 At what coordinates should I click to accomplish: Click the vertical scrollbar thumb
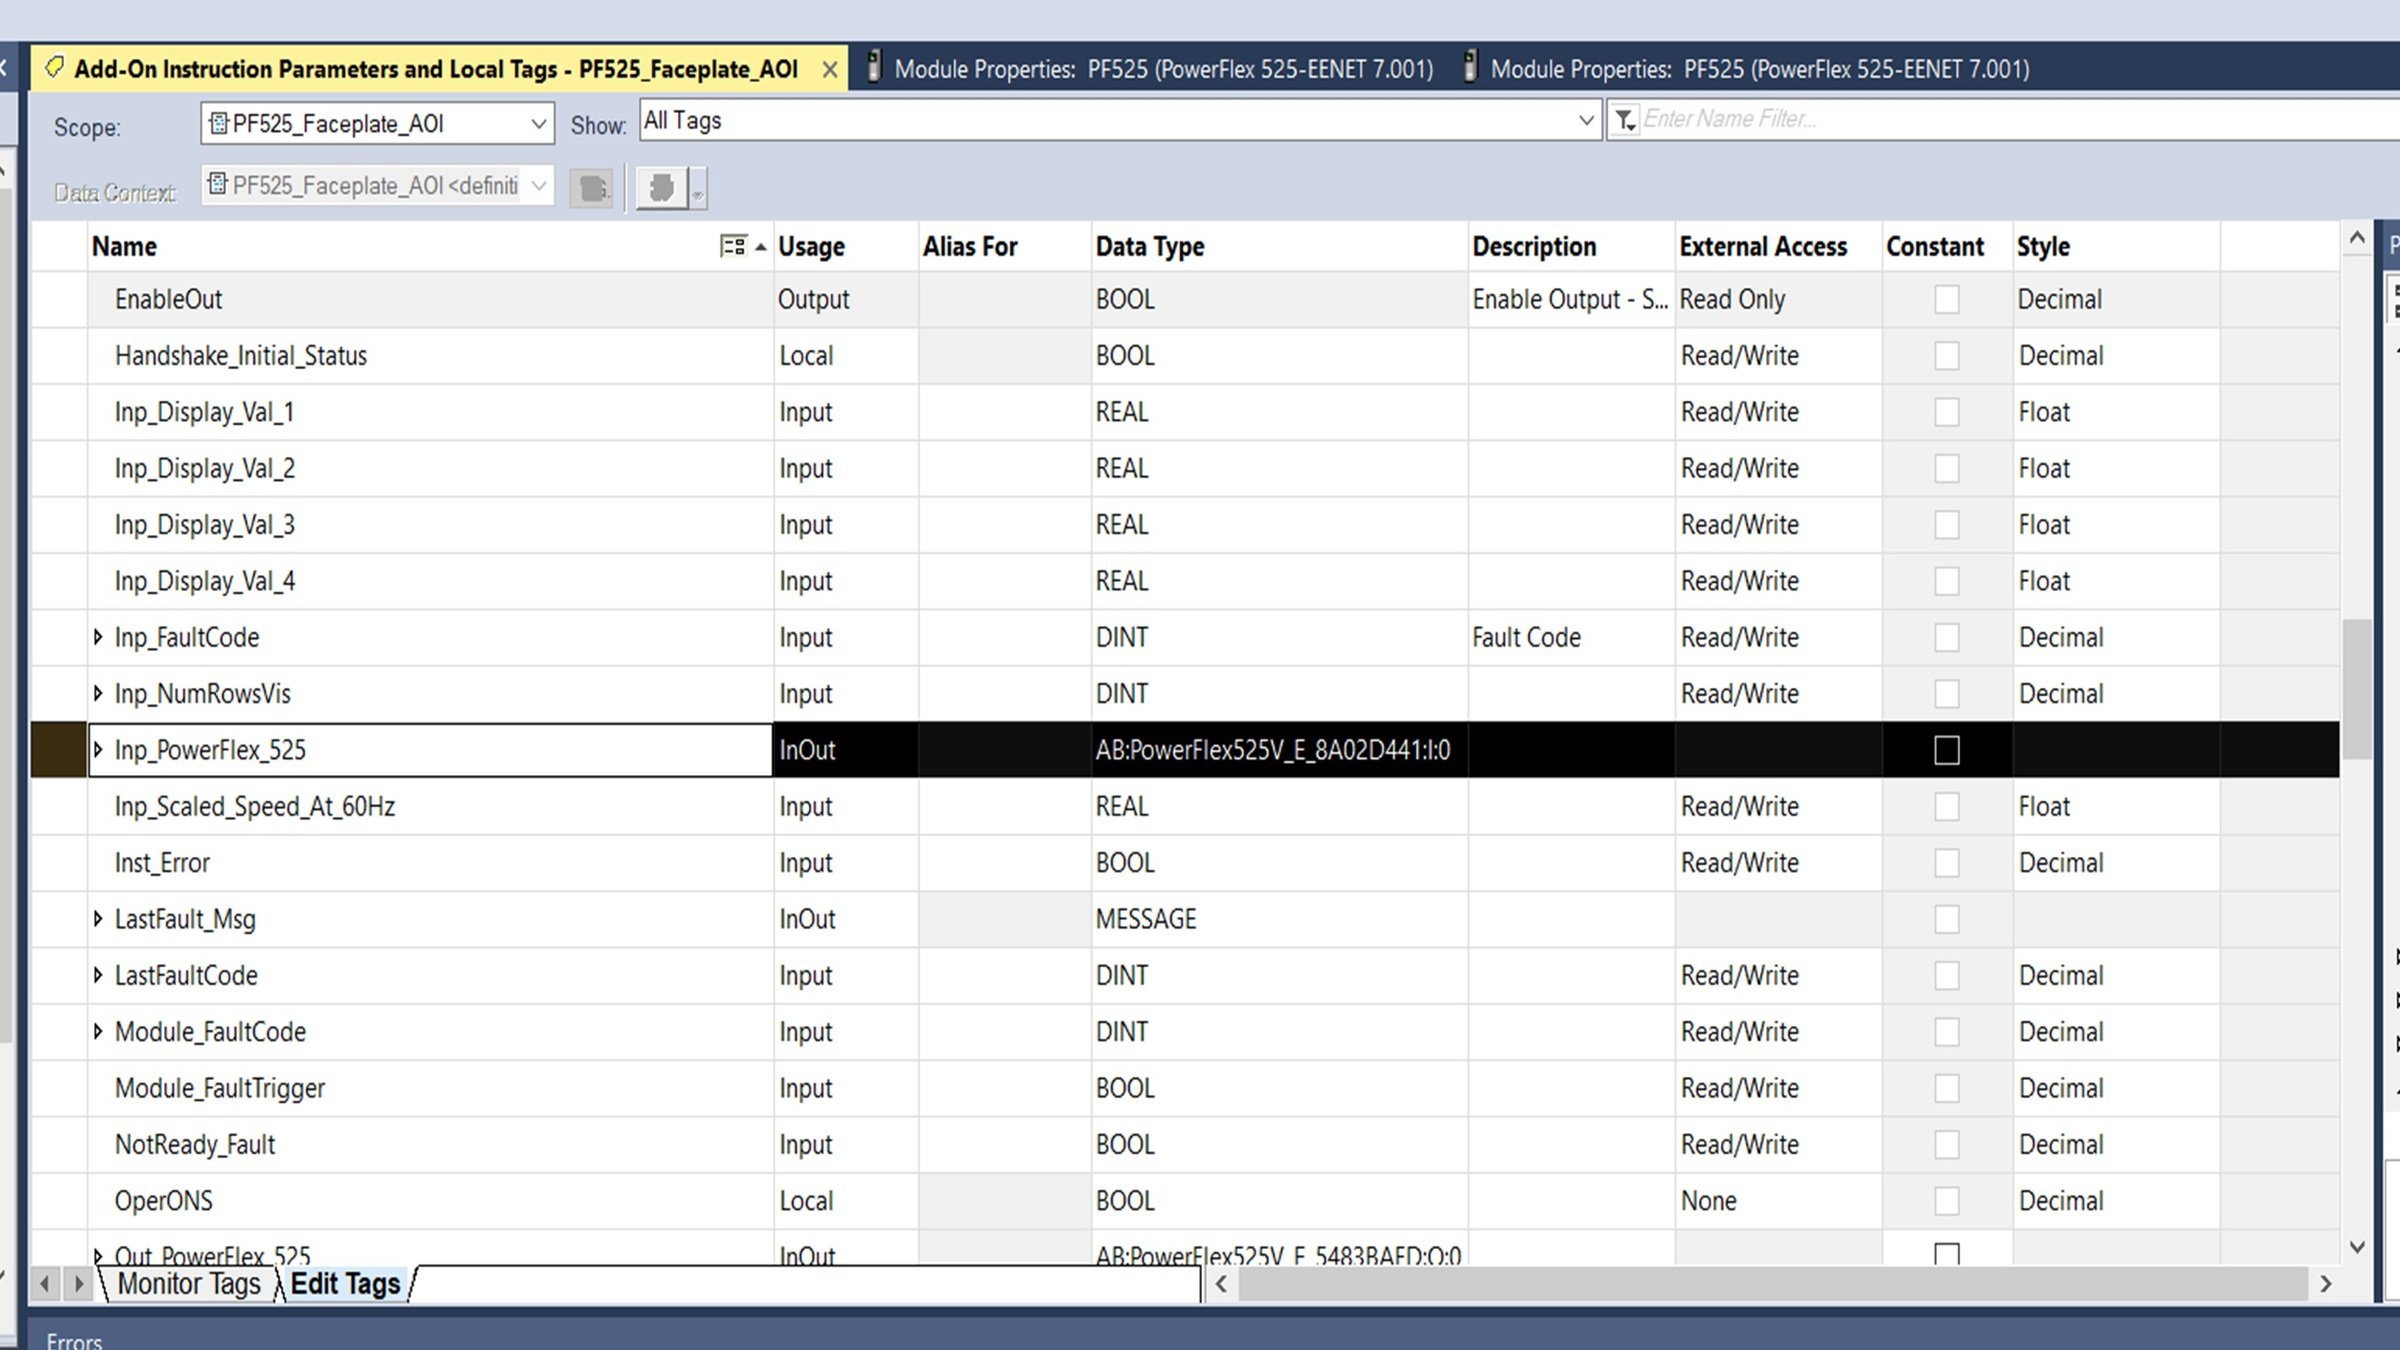coord(2357,689)
